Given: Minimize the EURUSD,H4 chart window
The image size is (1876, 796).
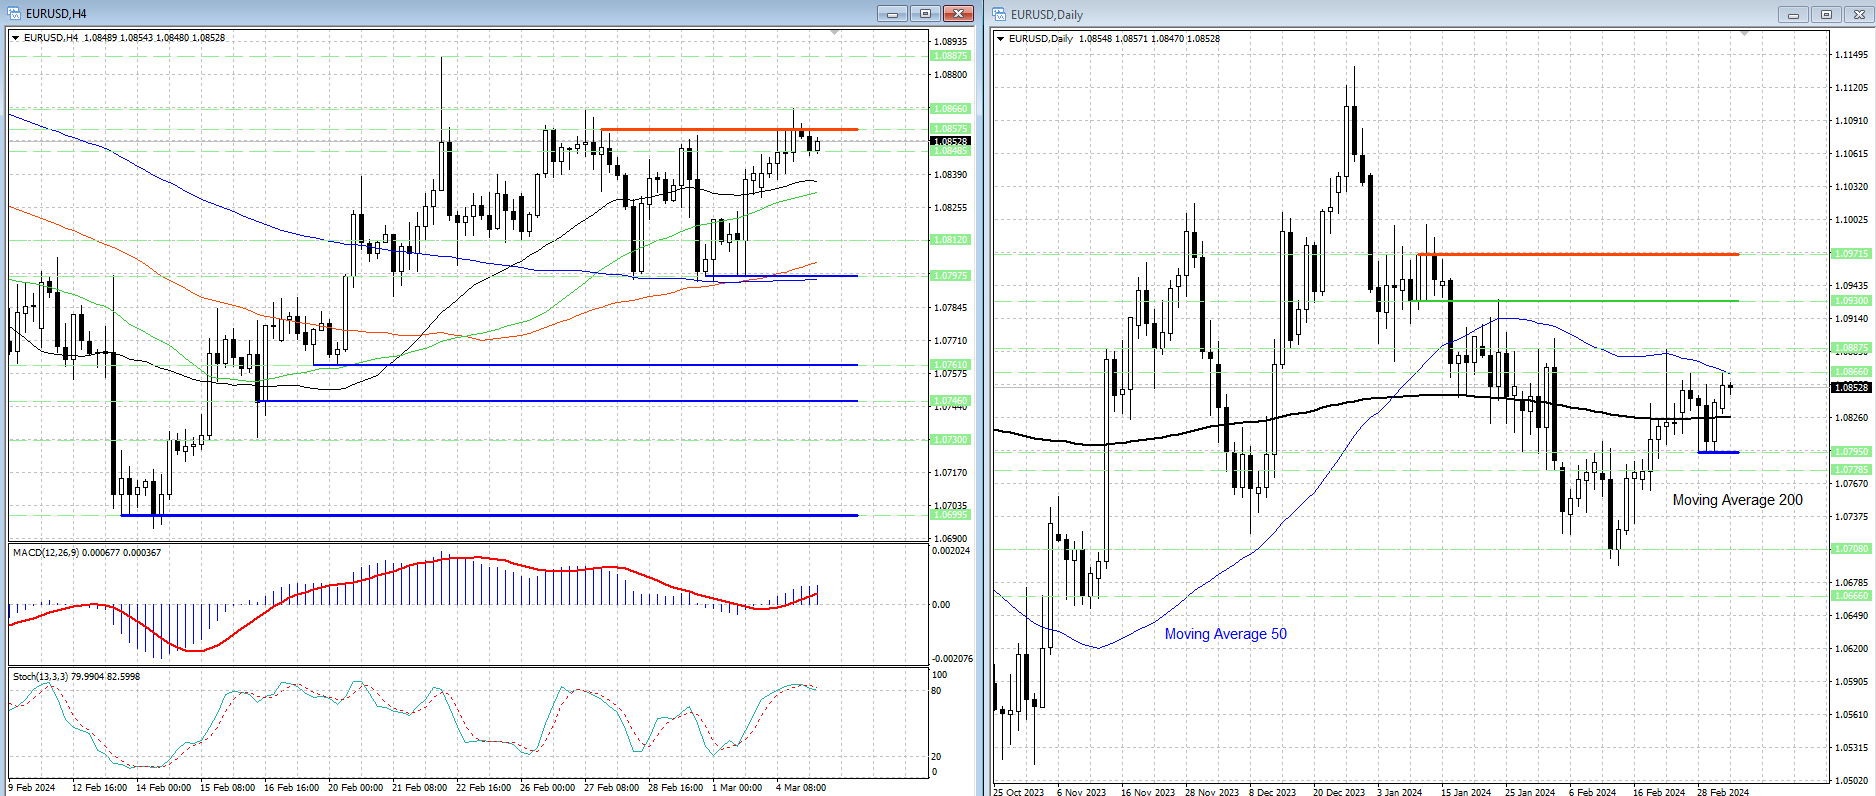Looking at the screenshot, I should pyautogui.click(x=892, y=13).
